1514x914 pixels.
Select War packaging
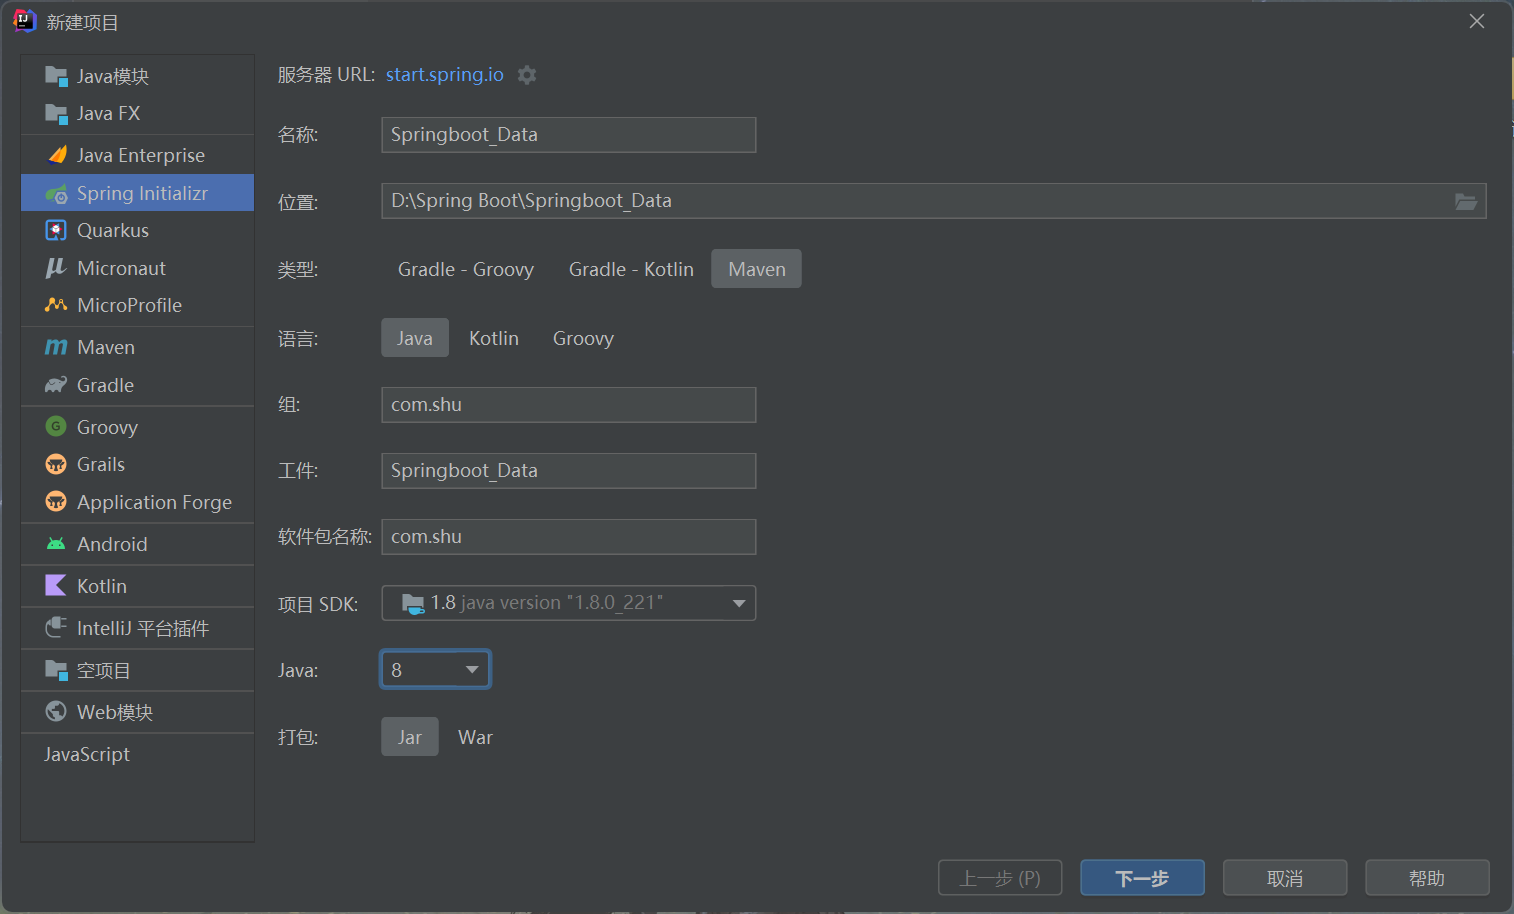tap(475, 737)
